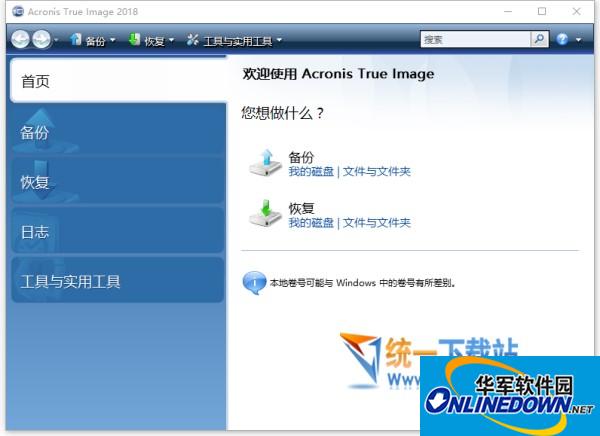Click the 恢复 toolbar icon

pyautogui.click(x=134, y=39)
